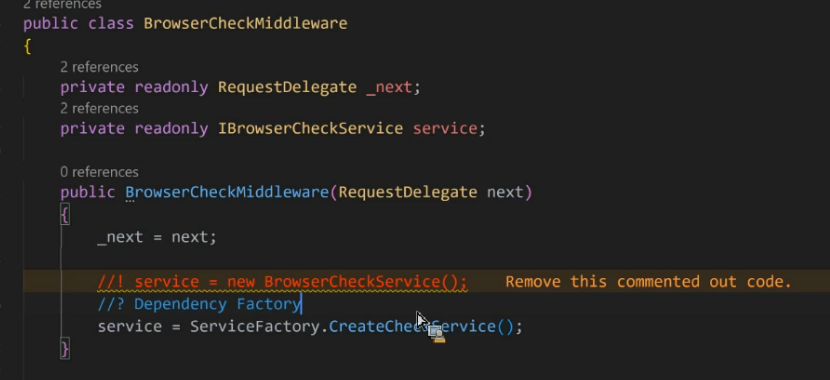Open the "0 references" CodeLens above the constructor

pos(99,172)
